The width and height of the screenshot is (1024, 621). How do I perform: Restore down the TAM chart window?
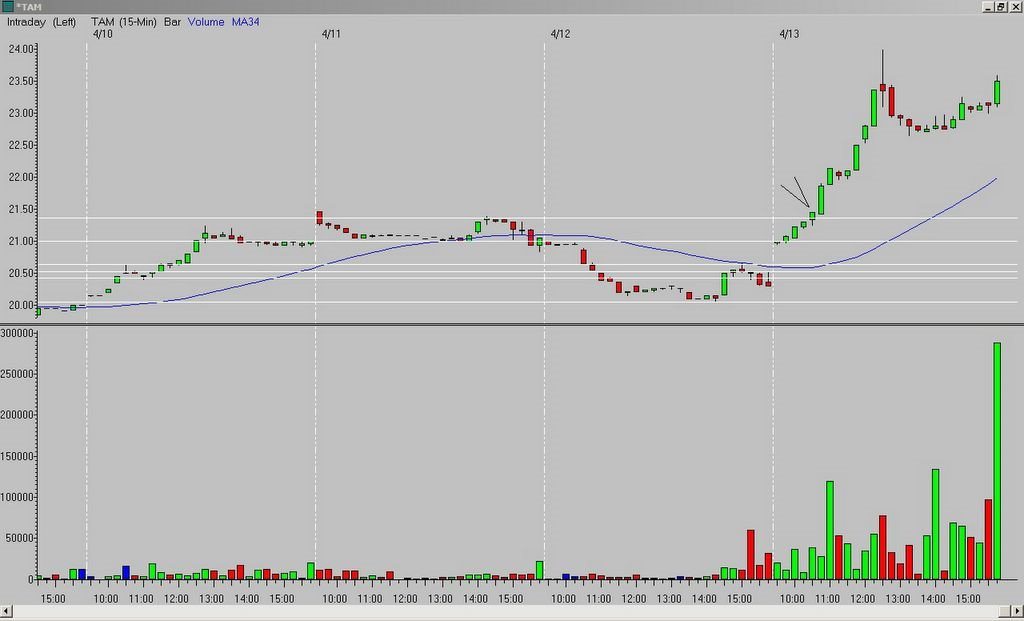click(1001, 7)
